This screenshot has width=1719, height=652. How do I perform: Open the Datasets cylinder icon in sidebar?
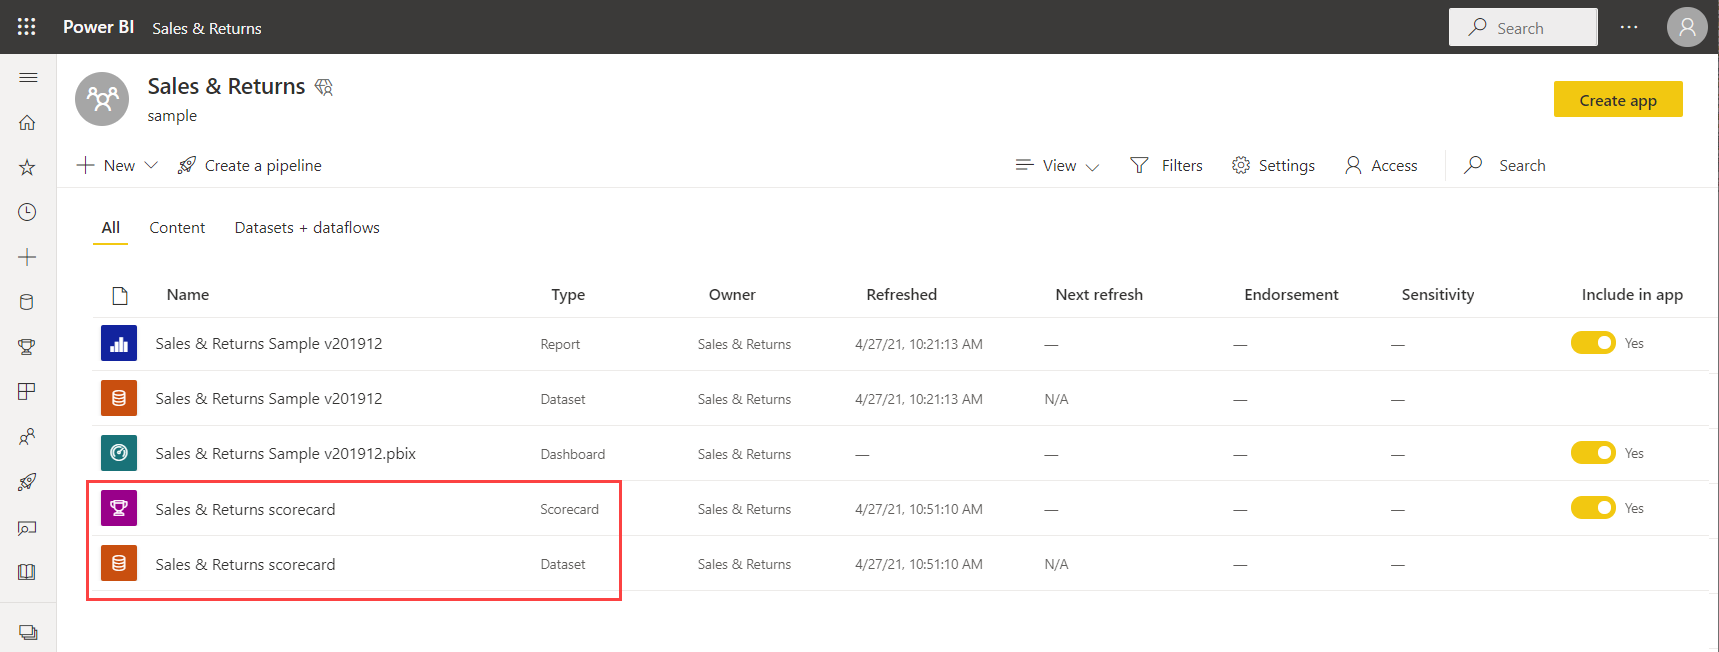point(27,302)
